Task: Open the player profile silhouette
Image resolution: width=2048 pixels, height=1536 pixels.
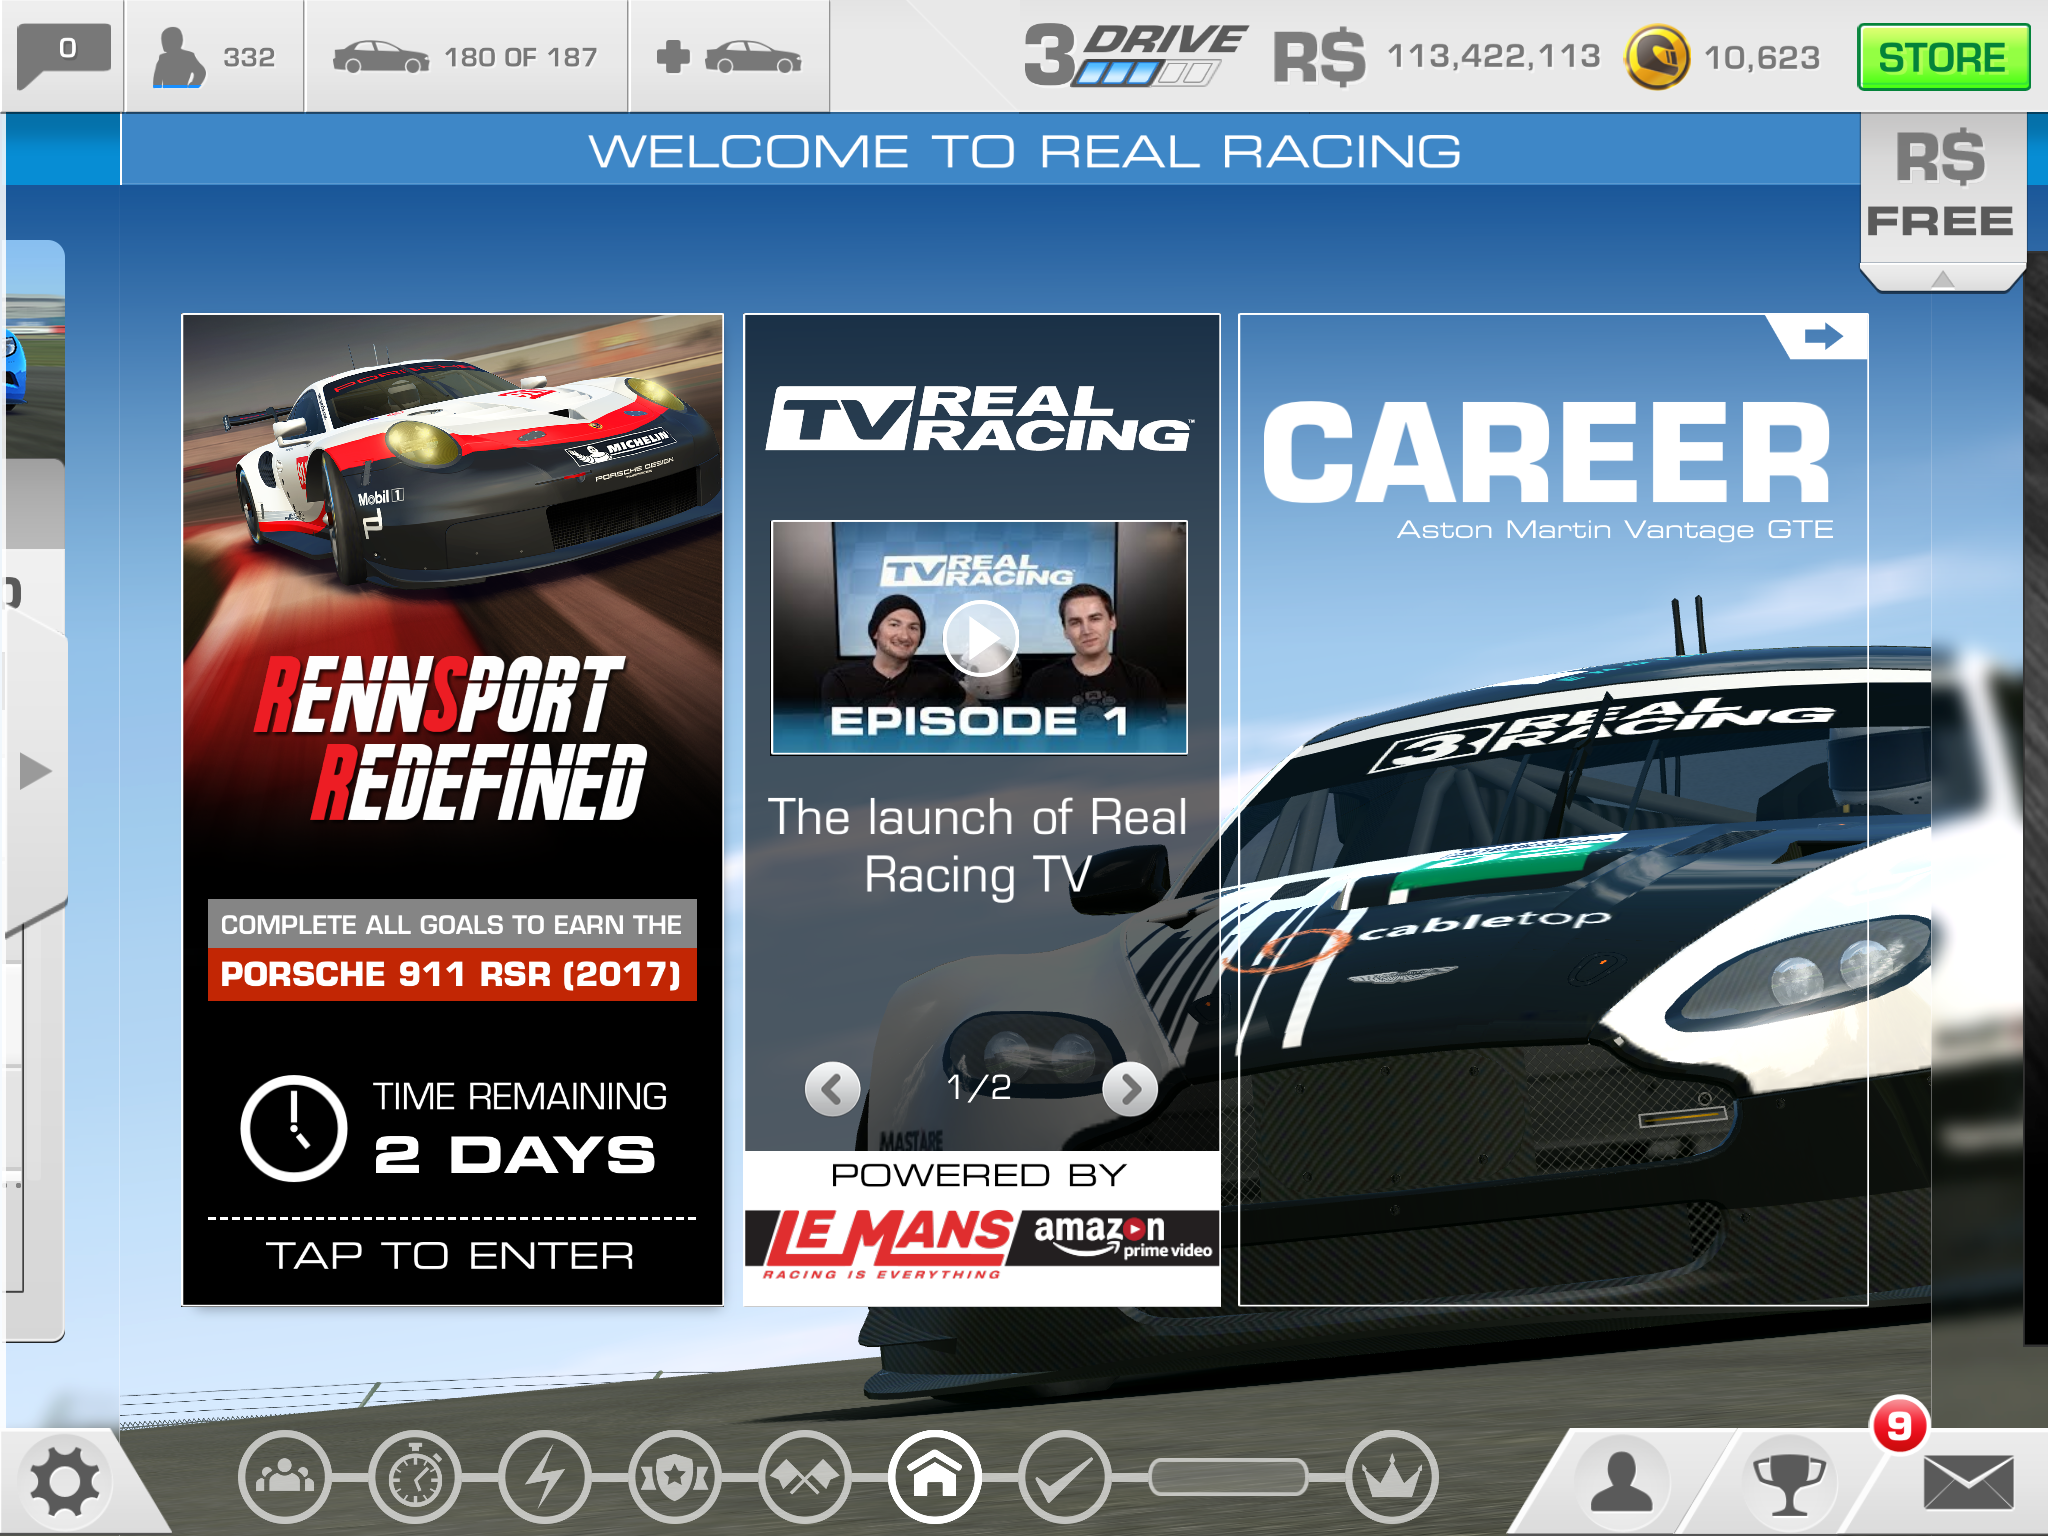Action: pos(1621,1483)
